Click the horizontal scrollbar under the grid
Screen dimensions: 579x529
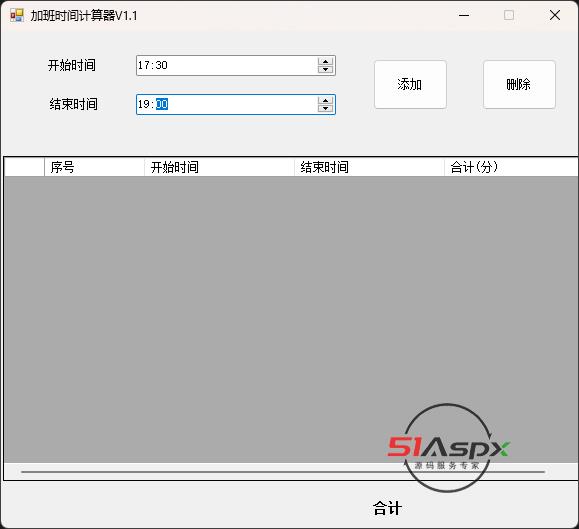click(283, 472)
